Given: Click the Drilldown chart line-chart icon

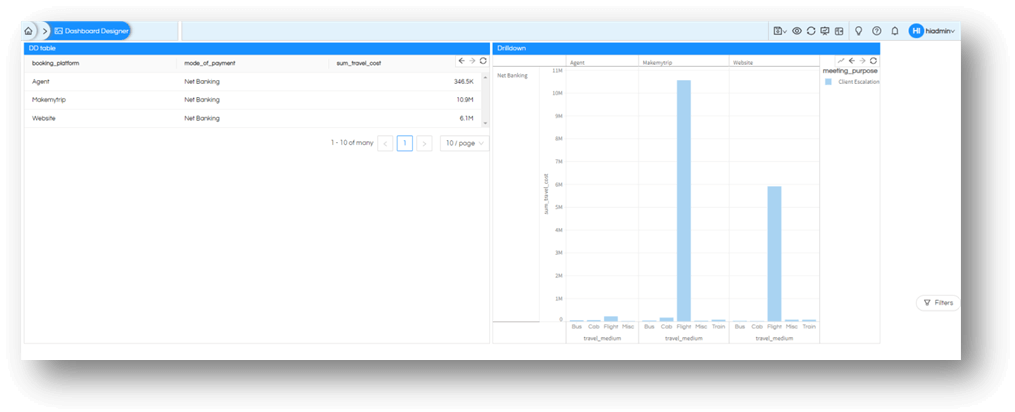Looking at the screenshot, I should click(841, 60).
